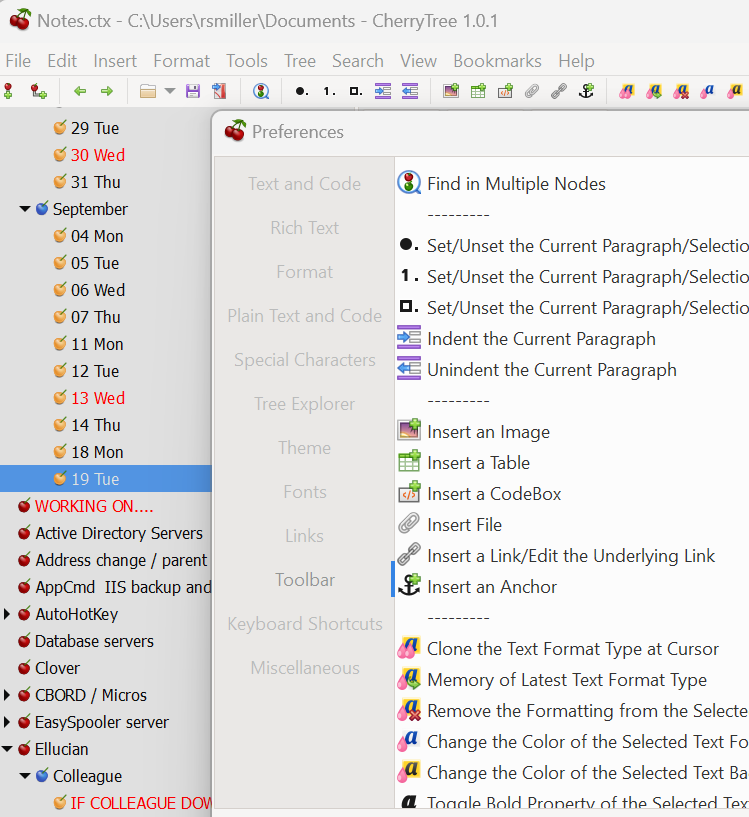Open the Insert menu

coord(115,61)
